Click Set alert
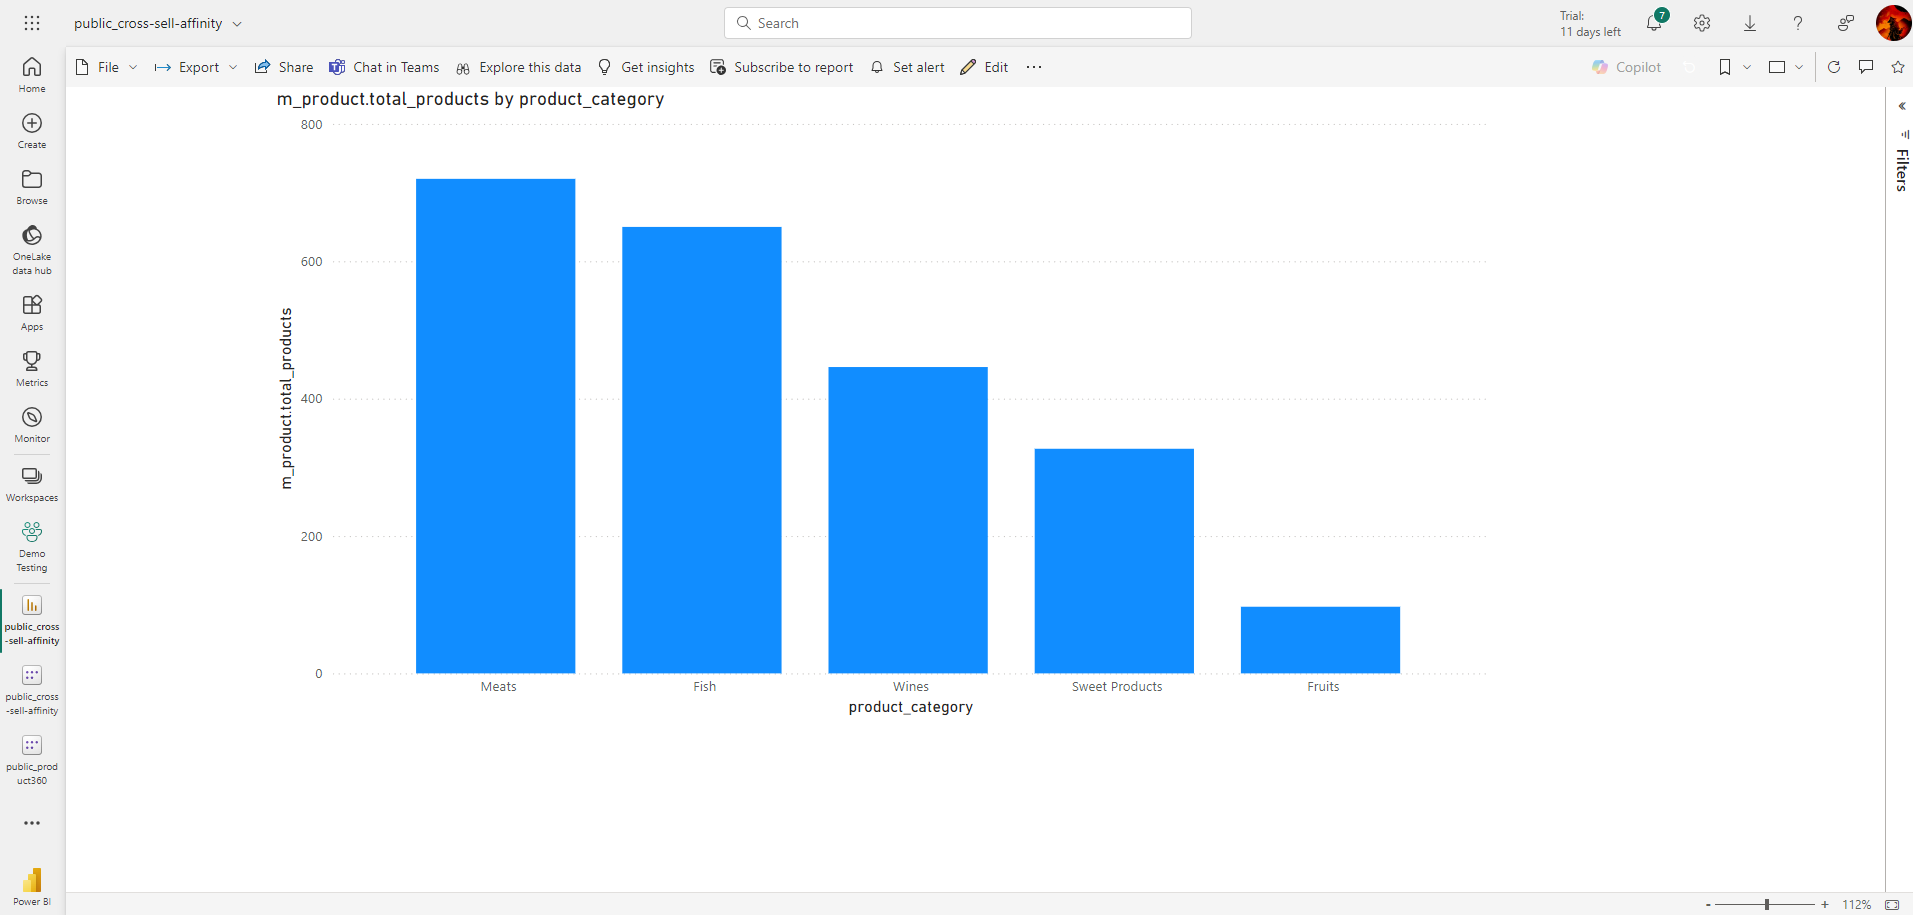The image size is (1913, 915). tap(907, 67)
